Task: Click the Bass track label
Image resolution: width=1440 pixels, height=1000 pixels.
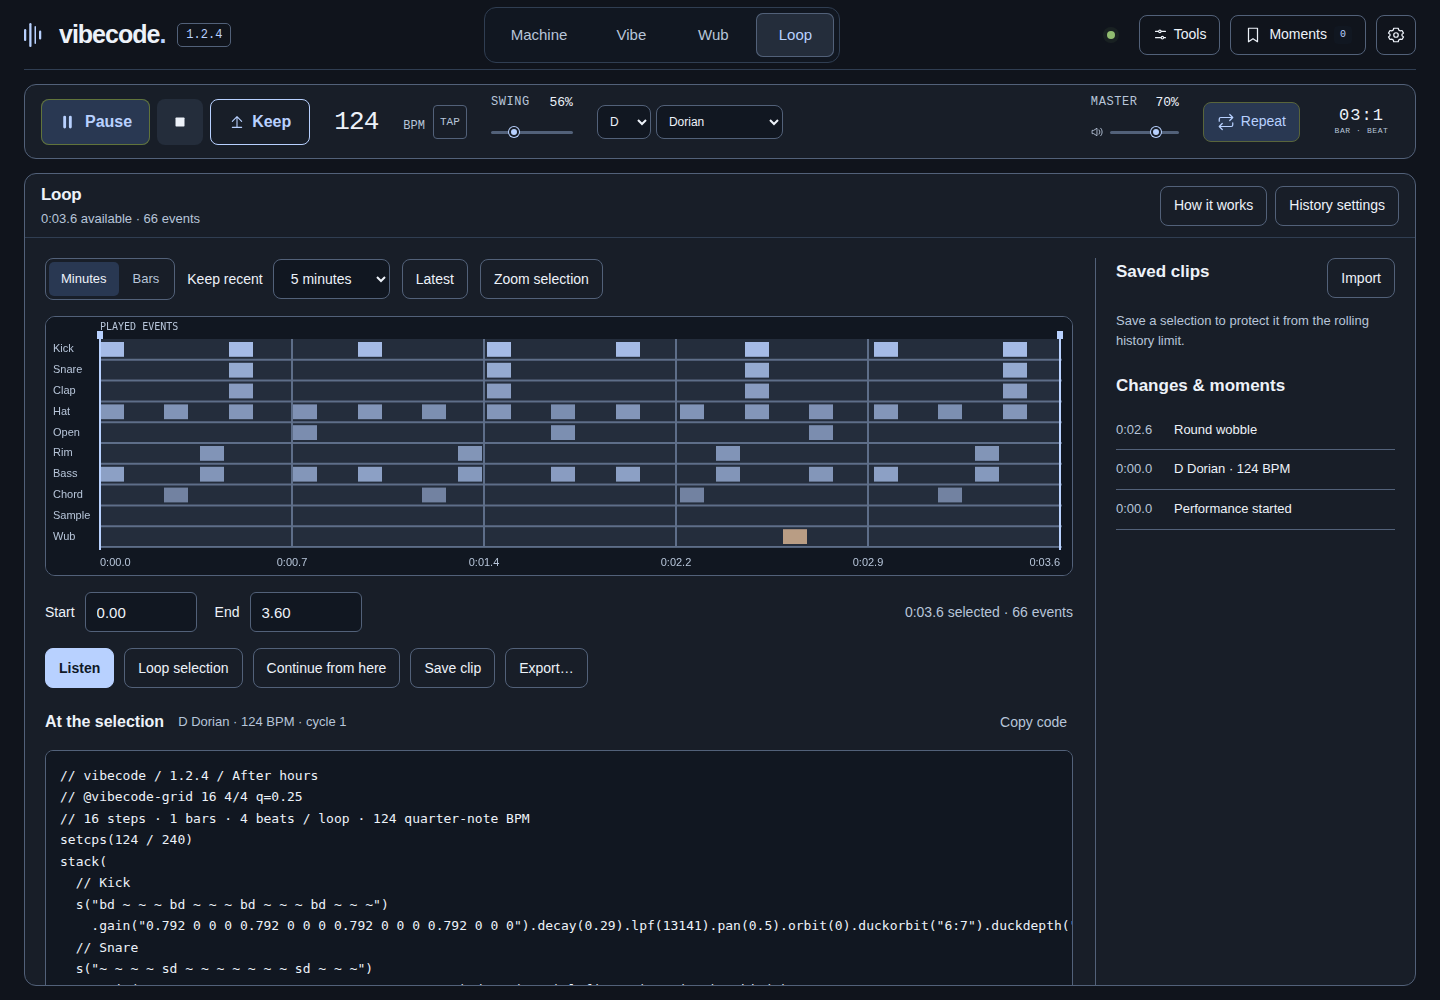Action: (x=65, y=473)
